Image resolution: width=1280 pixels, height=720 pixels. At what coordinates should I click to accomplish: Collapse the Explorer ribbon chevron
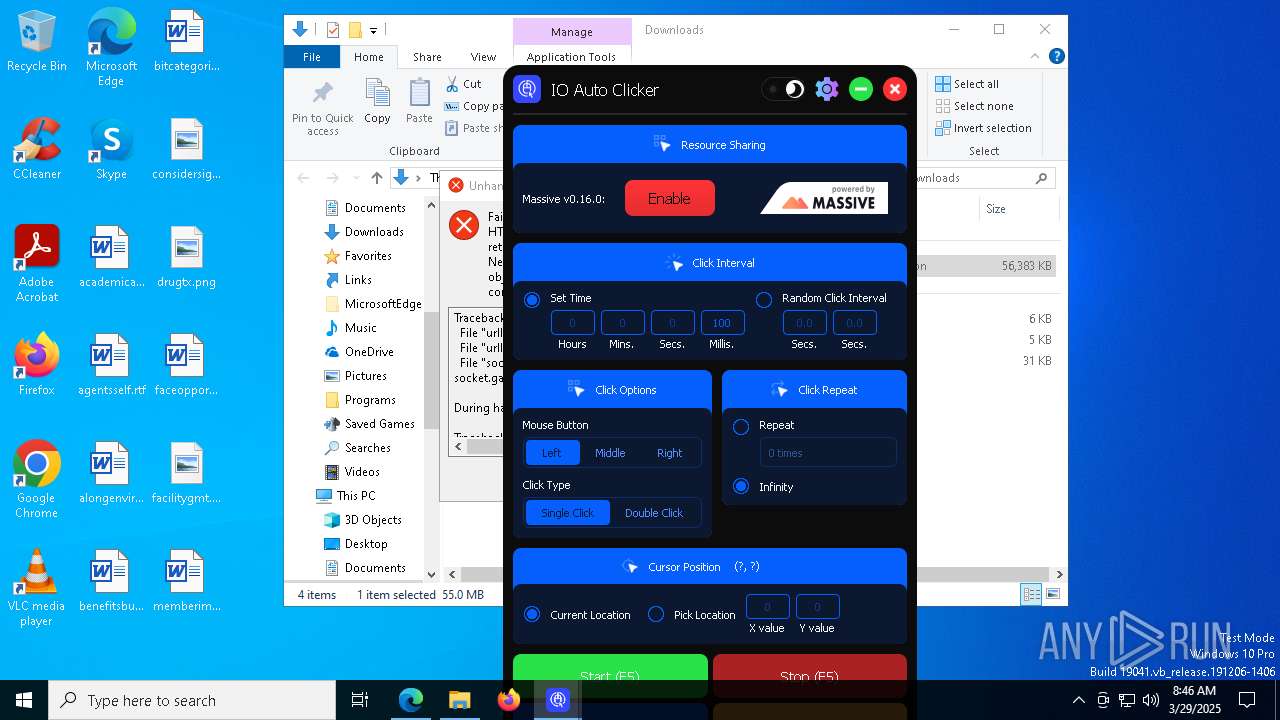(x=1036, y=57)
